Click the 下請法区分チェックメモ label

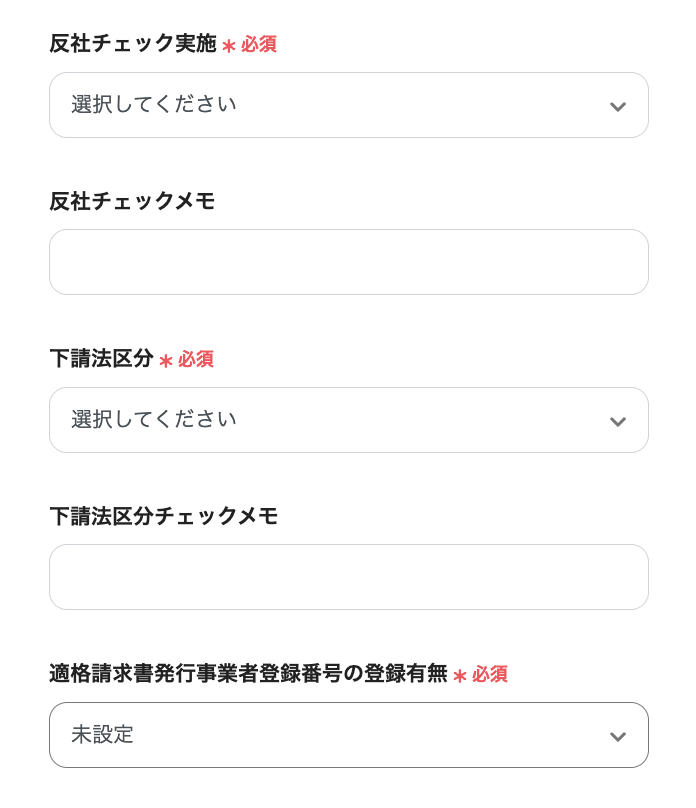(163, 516)
